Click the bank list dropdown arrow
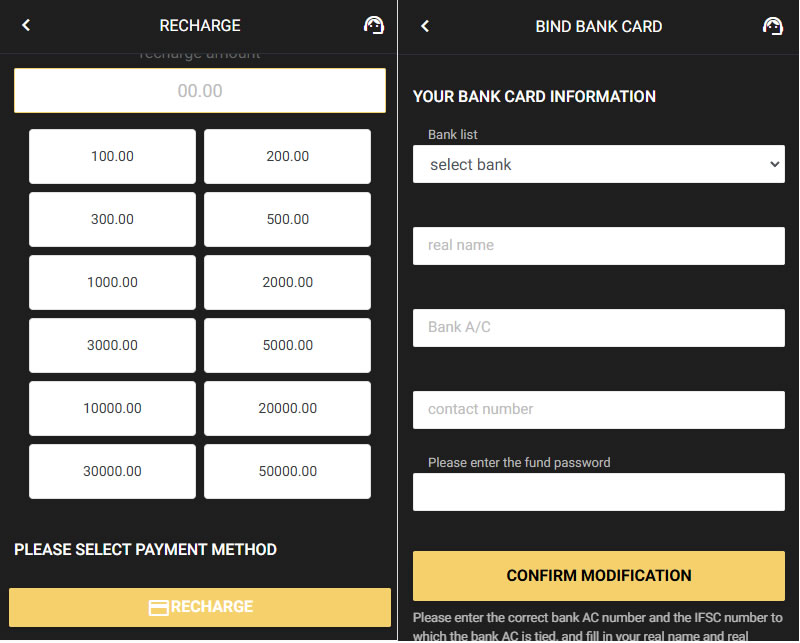This screenshot has height=643, width=800. [774, 164]
